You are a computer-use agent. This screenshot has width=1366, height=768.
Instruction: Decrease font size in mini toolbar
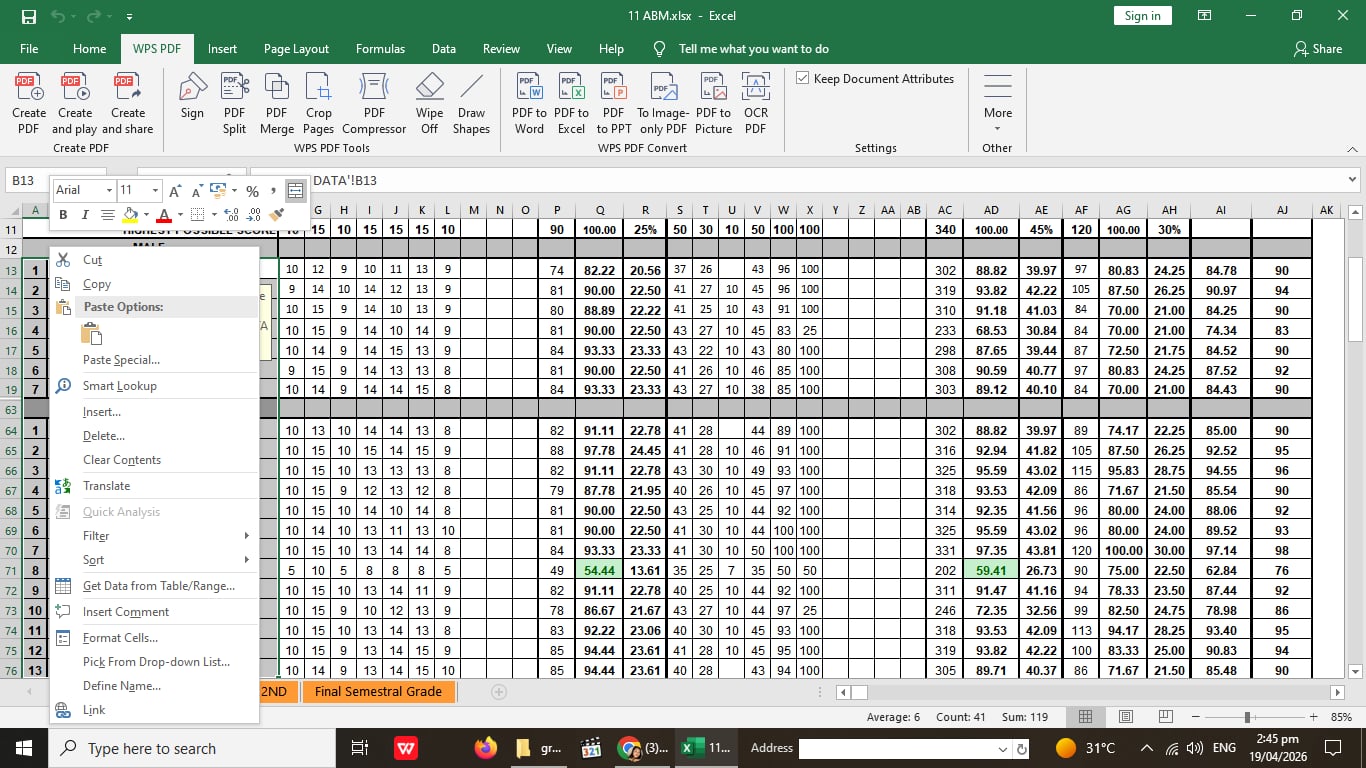[197, 190]
